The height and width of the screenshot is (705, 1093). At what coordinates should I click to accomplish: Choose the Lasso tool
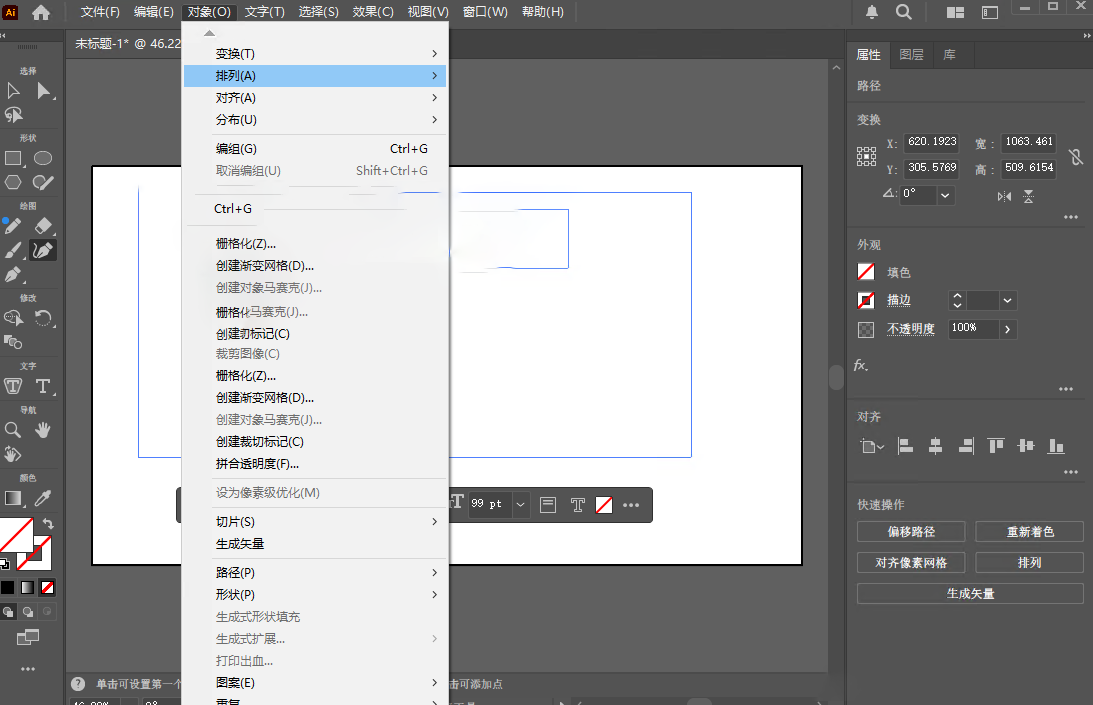[13, 114]
